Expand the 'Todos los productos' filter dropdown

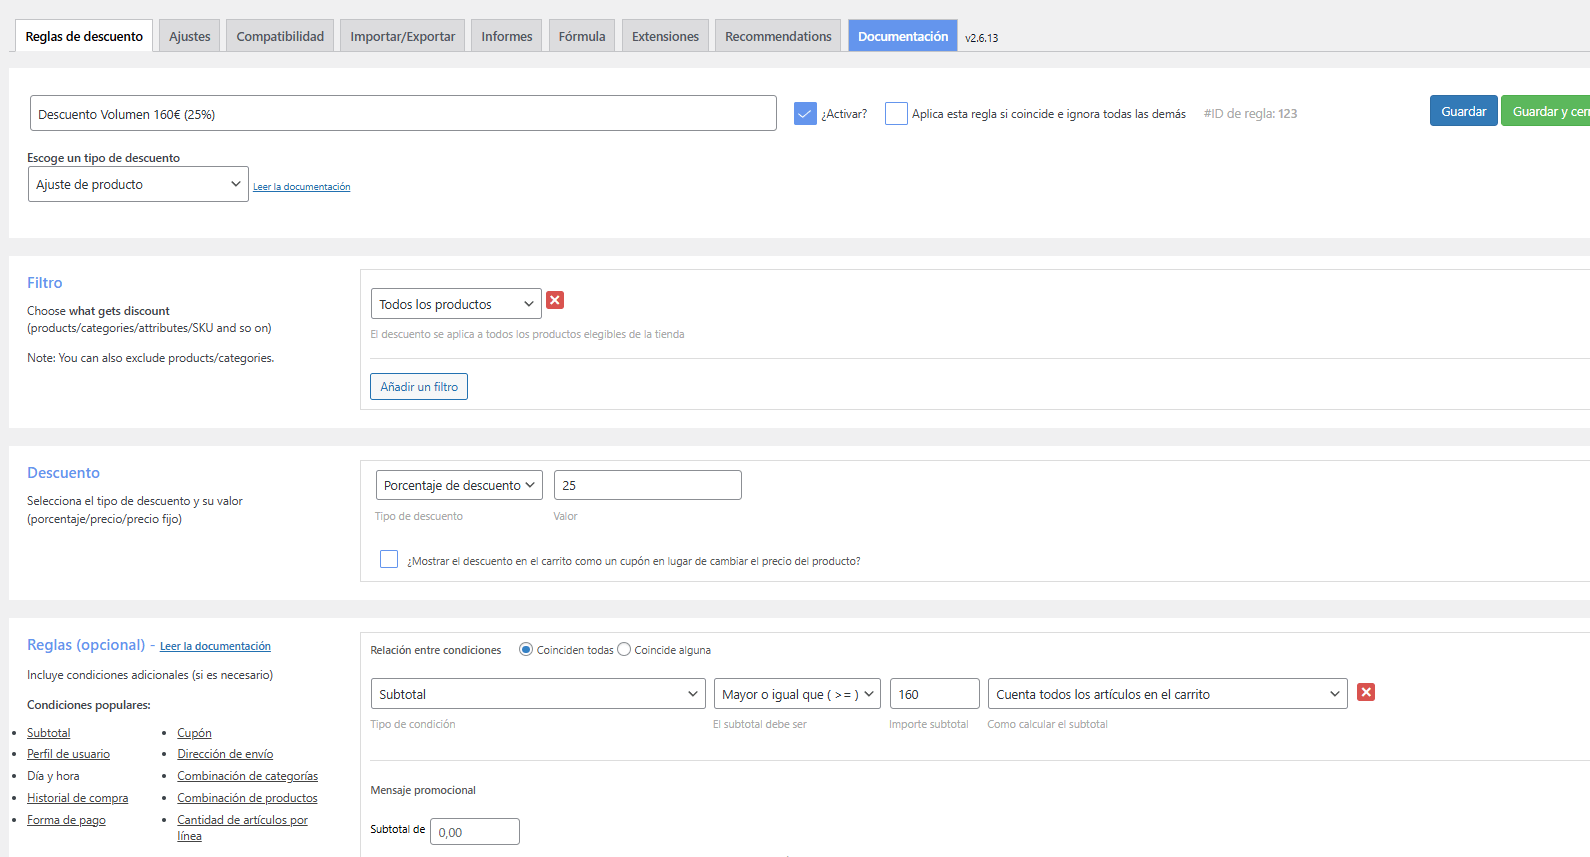pos(456,304)
